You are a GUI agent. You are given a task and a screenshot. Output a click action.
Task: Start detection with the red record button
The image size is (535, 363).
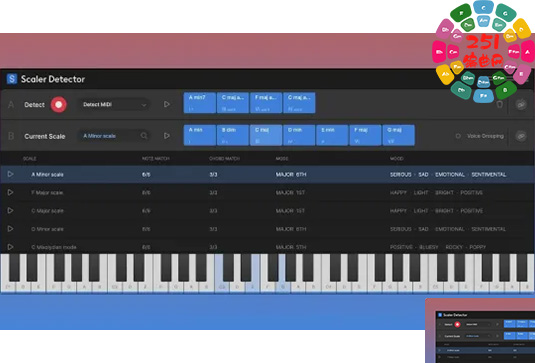[59, 104]
